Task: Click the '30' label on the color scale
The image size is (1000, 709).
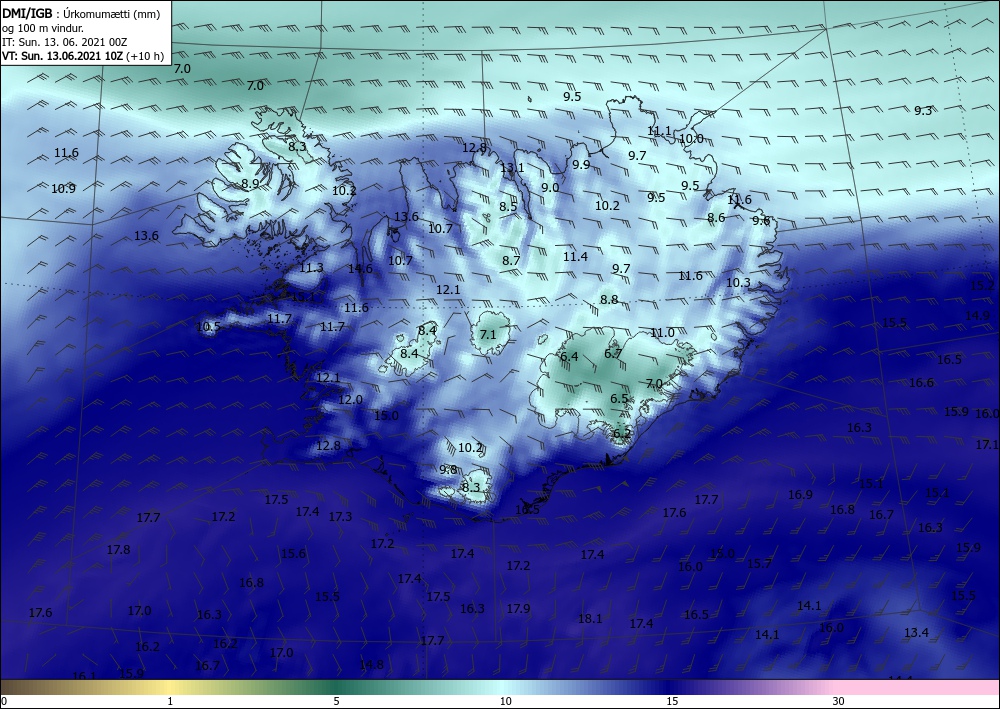Action: click(839, 701)
